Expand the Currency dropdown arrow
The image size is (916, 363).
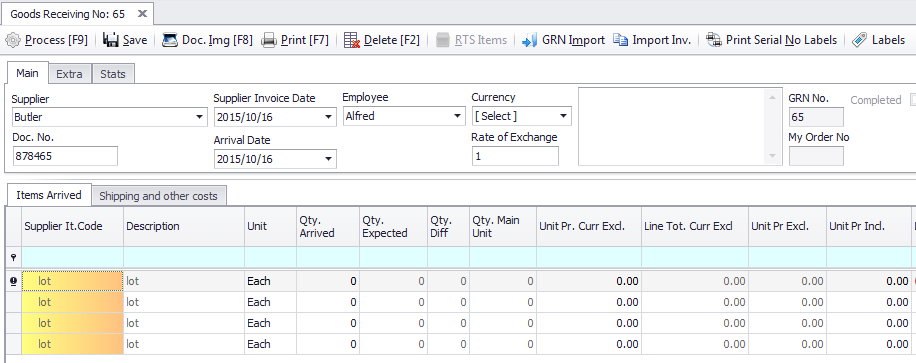(x=563, y=116)
